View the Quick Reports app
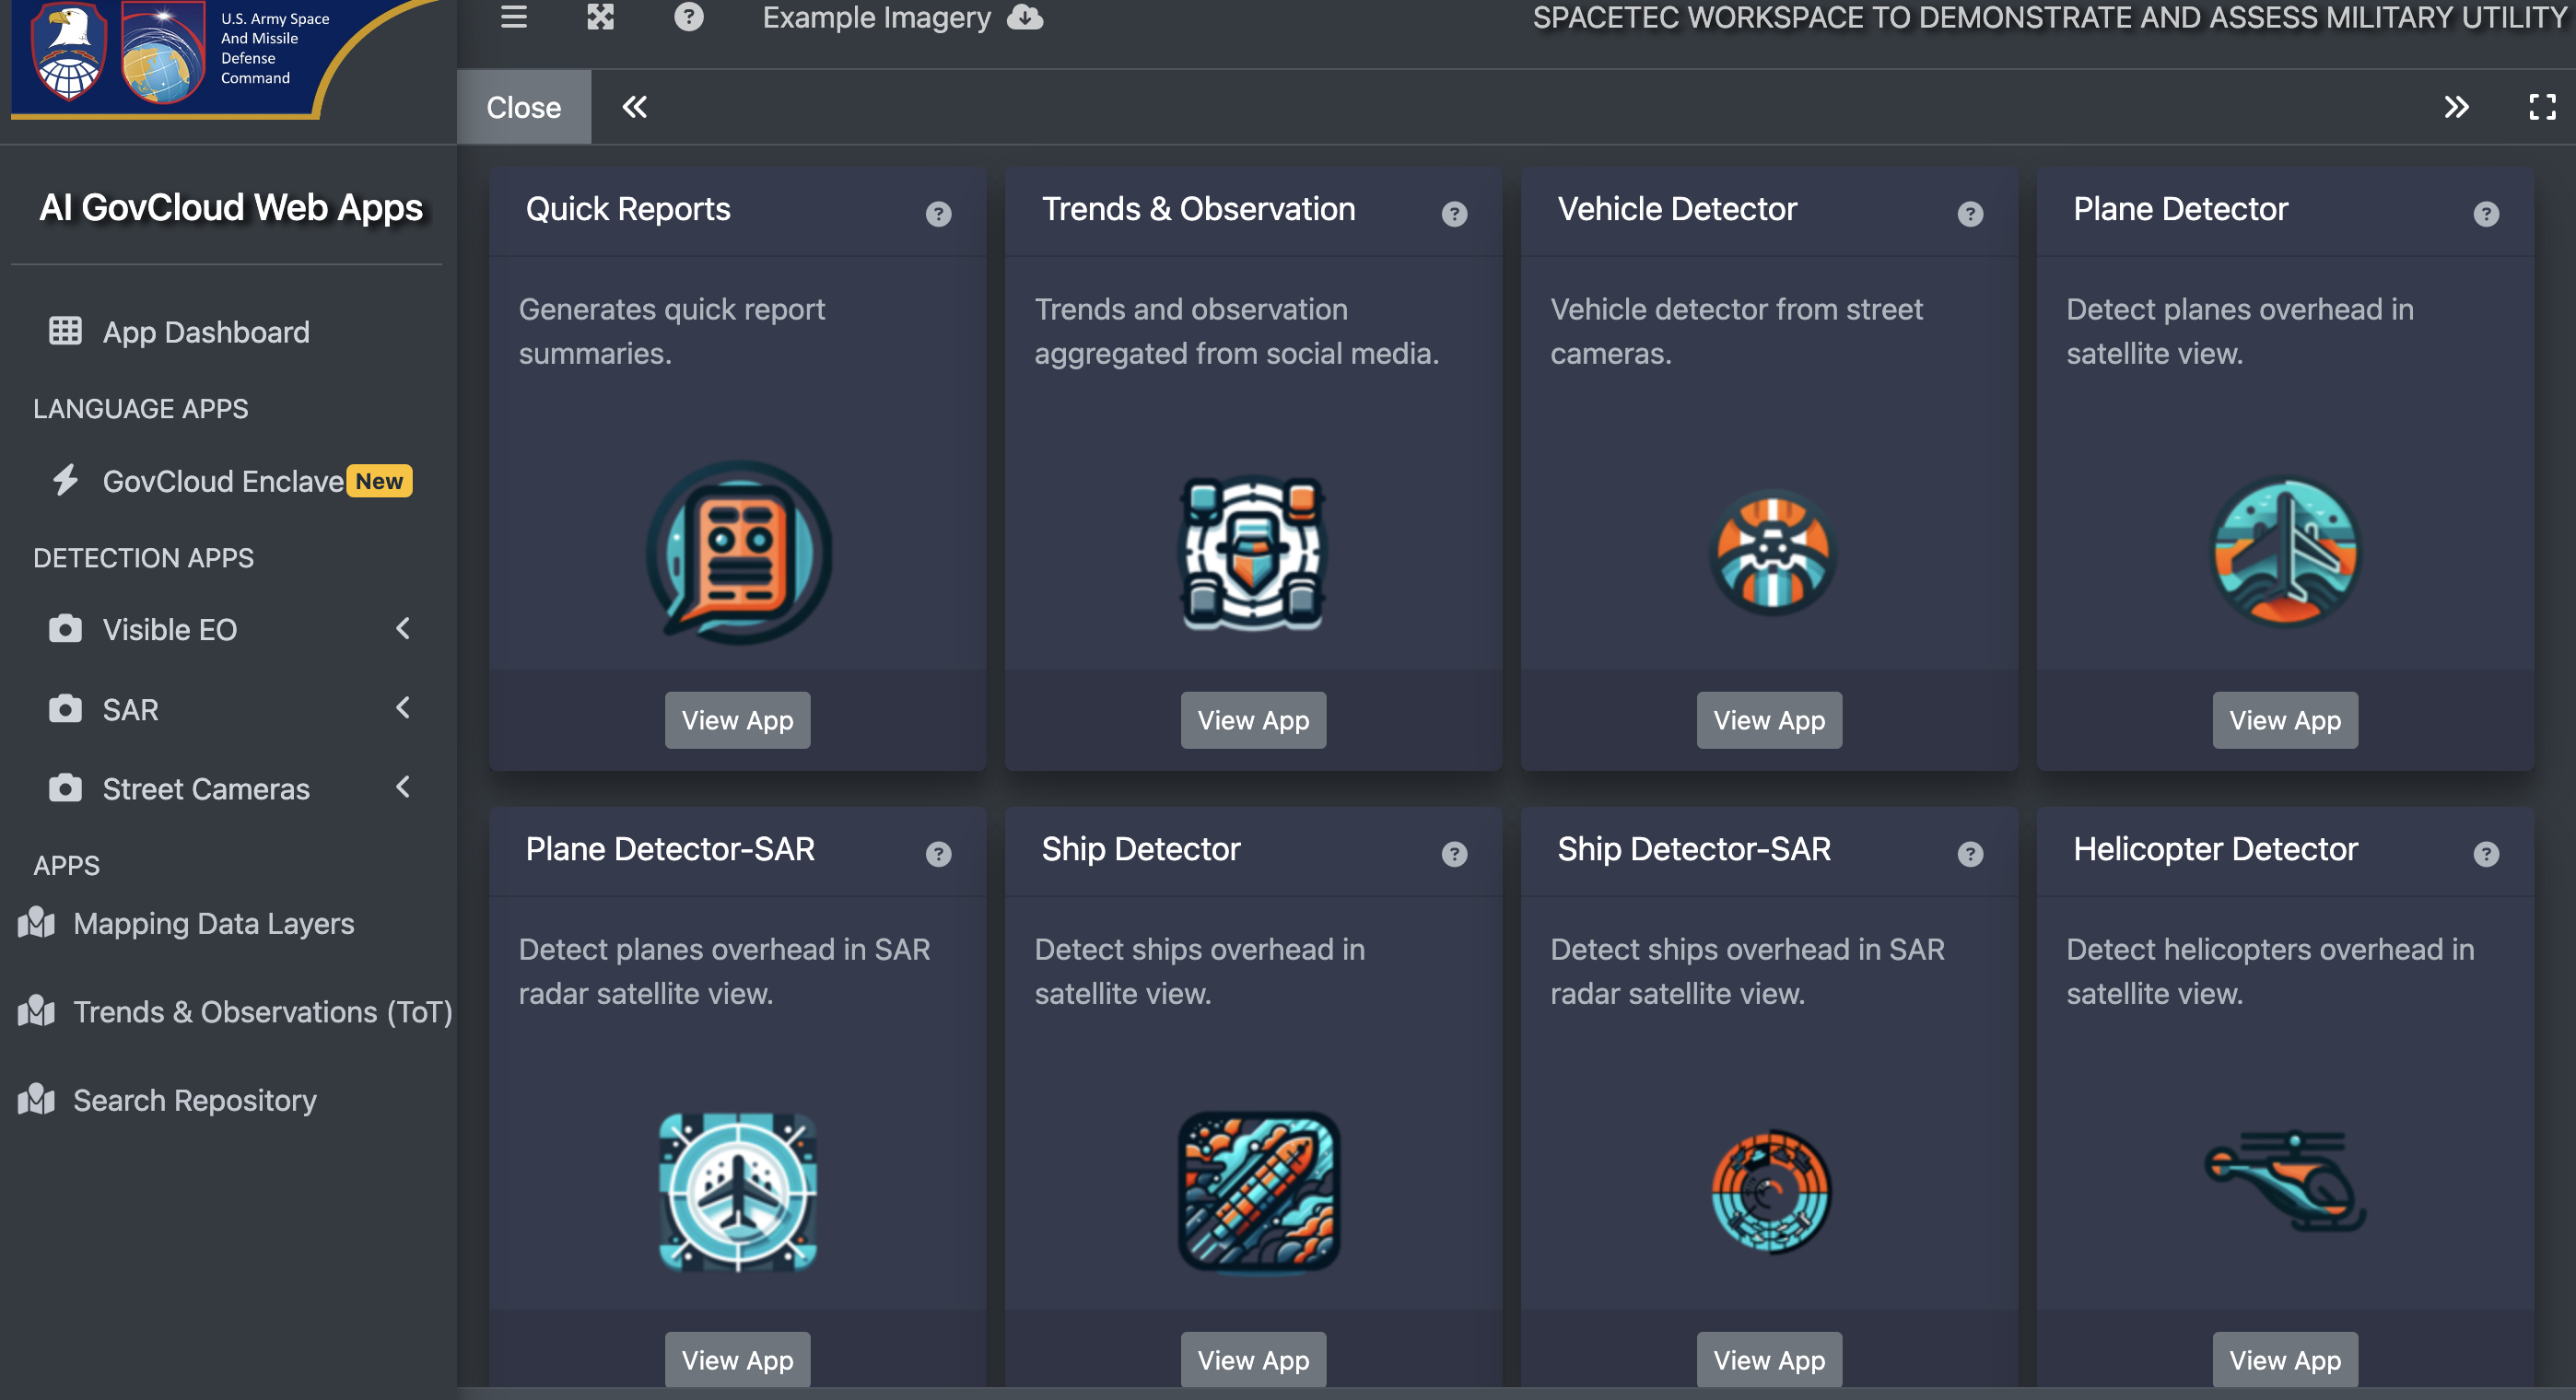The width and height of the screenshot is (2576, 1400). 738,720
